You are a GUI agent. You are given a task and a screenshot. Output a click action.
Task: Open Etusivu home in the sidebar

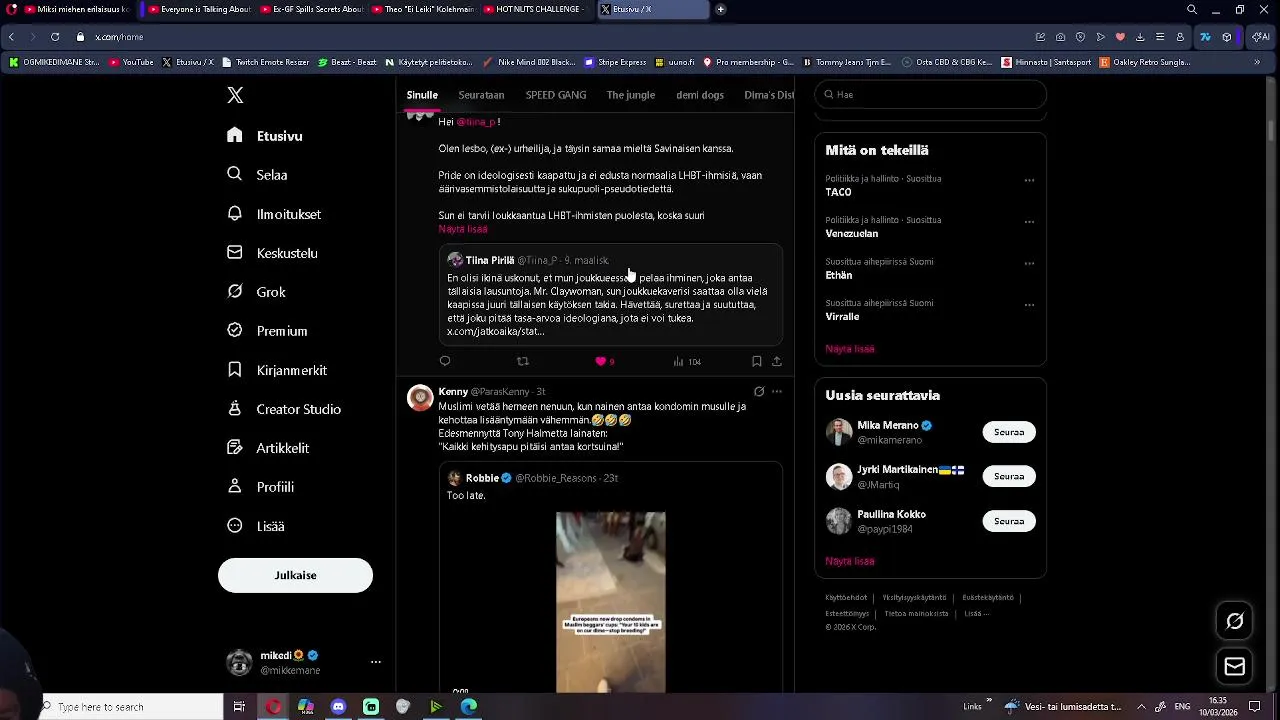[265, 136]
